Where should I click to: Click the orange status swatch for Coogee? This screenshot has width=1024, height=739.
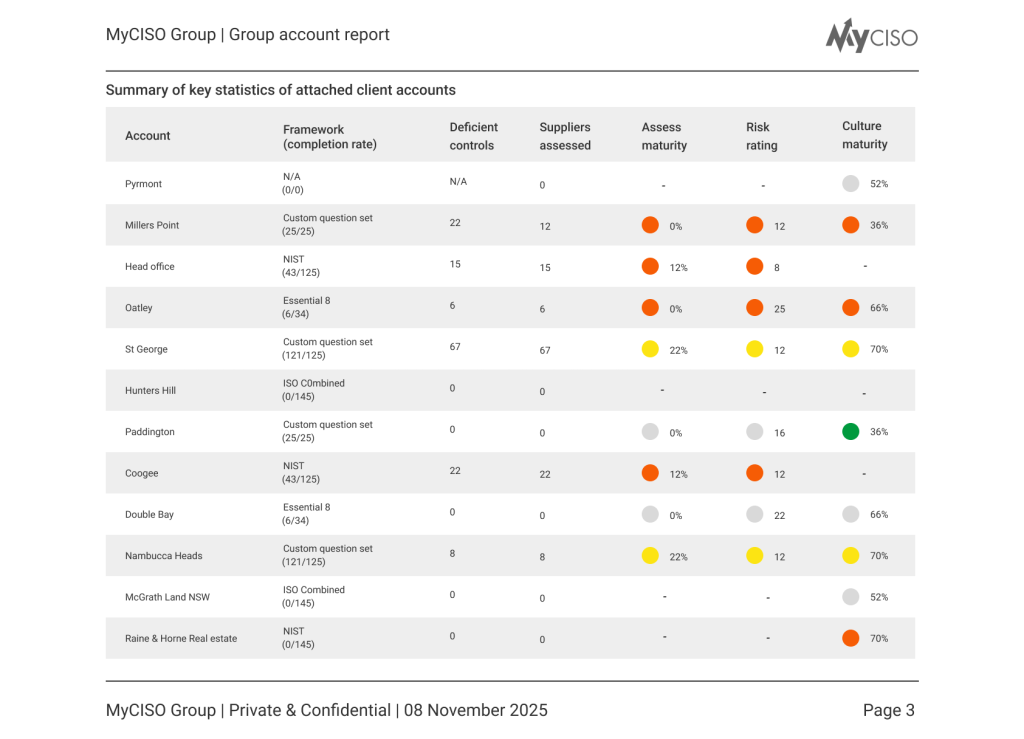(650, 473)
